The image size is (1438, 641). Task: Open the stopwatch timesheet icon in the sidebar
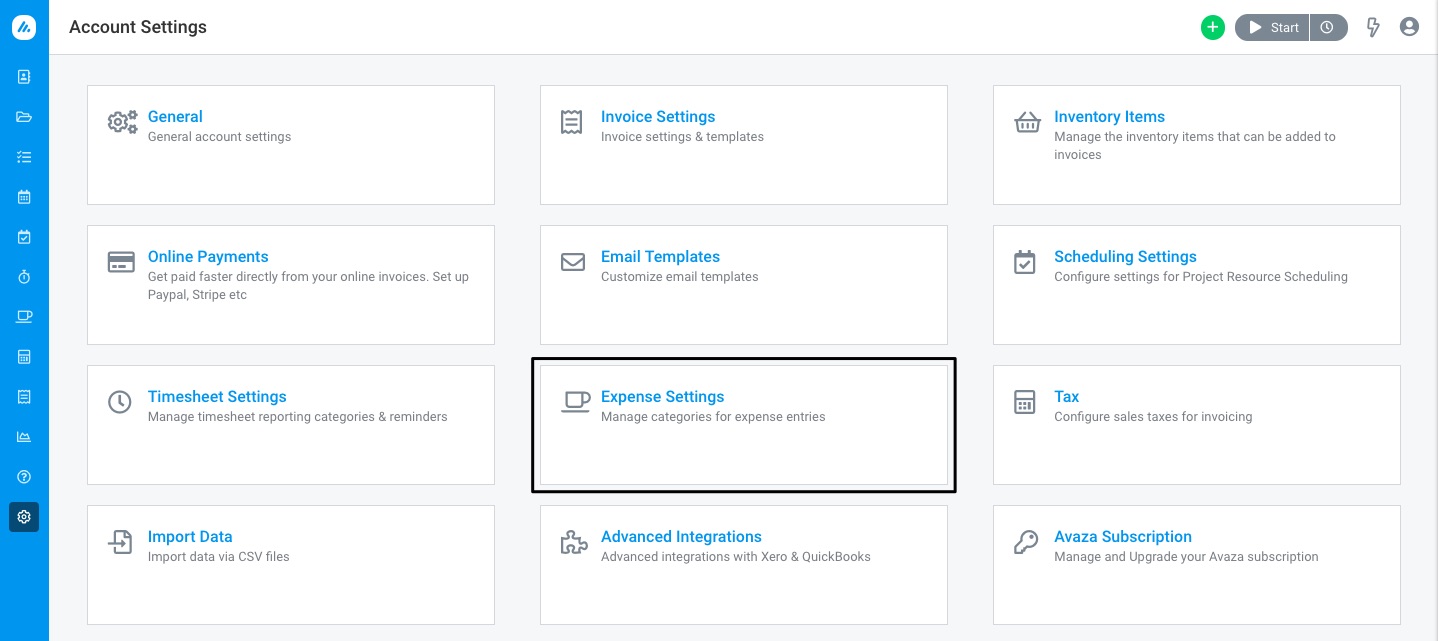pyautogui.click(x=24, y=277)
